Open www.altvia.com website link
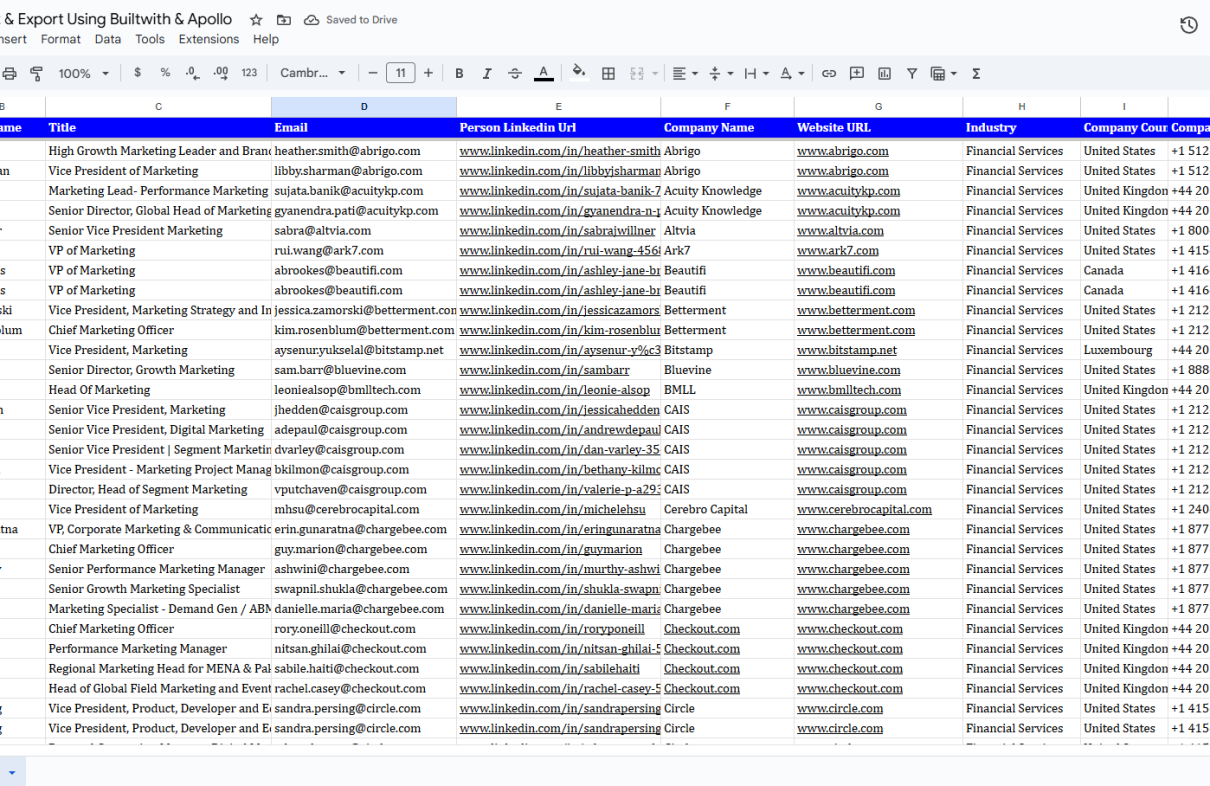The width and height of the screenshot is (1210, 786). pyautogui.click(x=838, y=231)
